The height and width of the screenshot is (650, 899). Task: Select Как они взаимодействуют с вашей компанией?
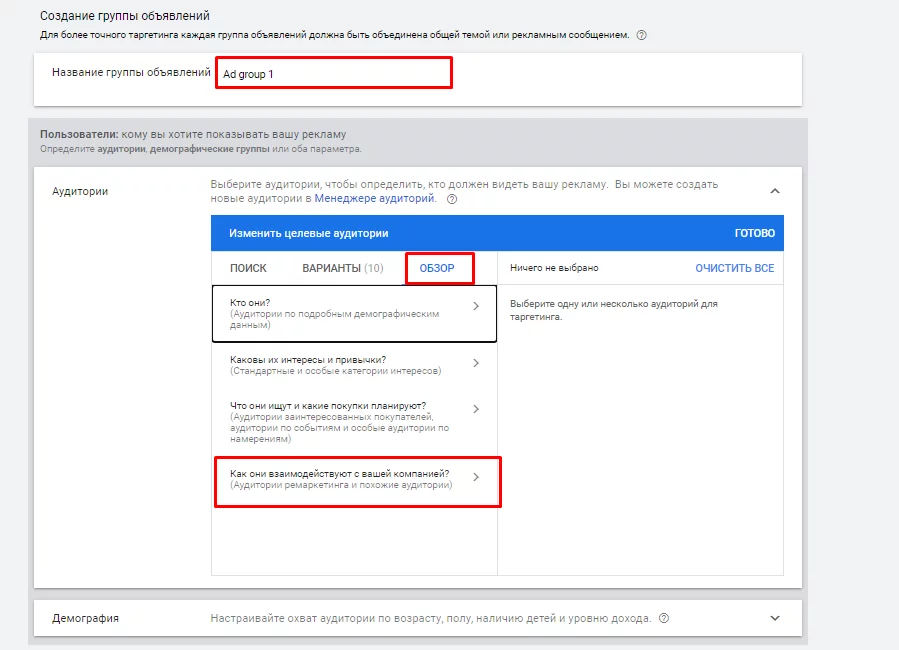coord(358,482)
